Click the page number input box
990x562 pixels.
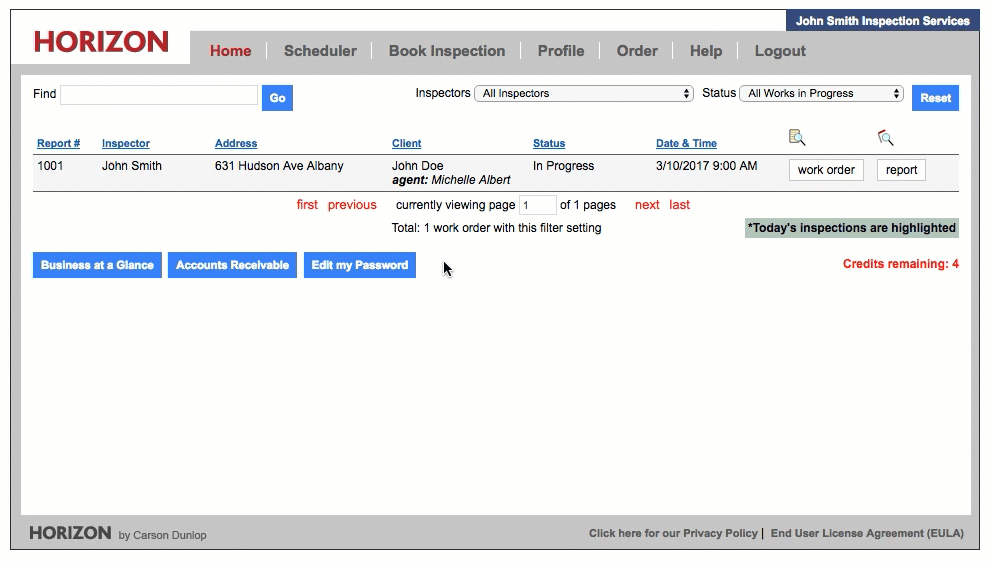[x=538, y=205]
